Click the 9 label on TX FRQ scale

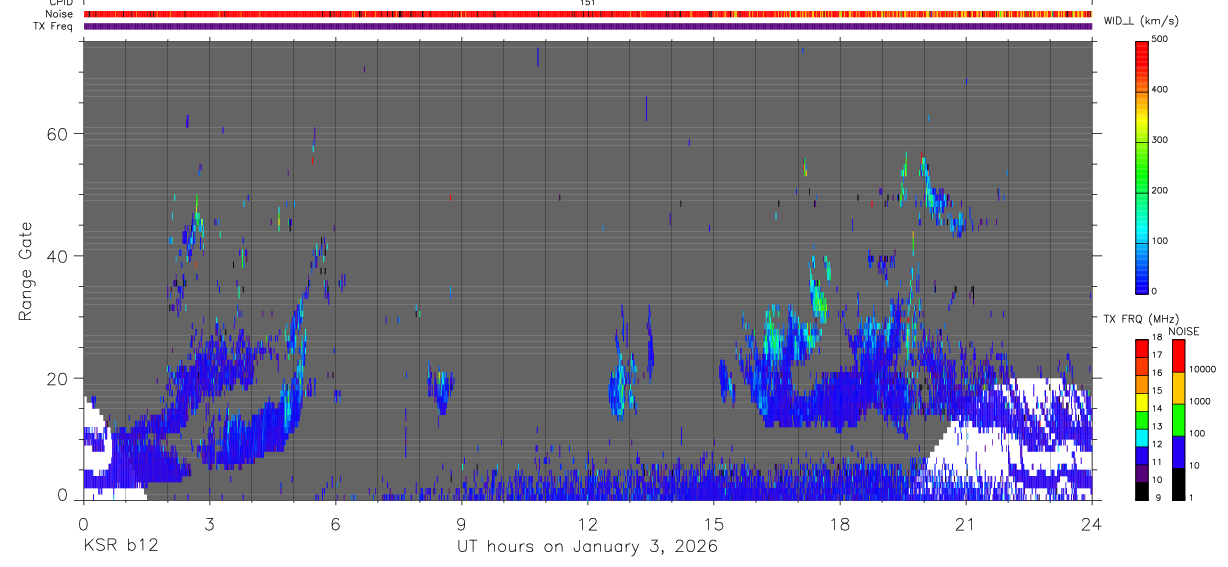[x=1160, y=497]
